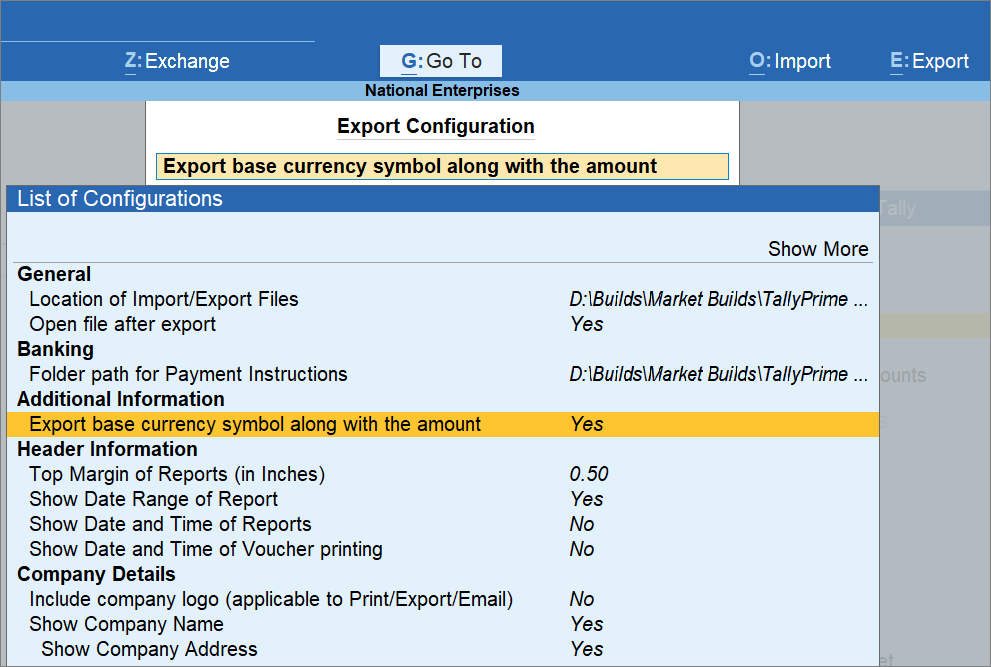The image size is (991, 667).
Task: Select Show Company Name option
Action: [x=442, y=624]
